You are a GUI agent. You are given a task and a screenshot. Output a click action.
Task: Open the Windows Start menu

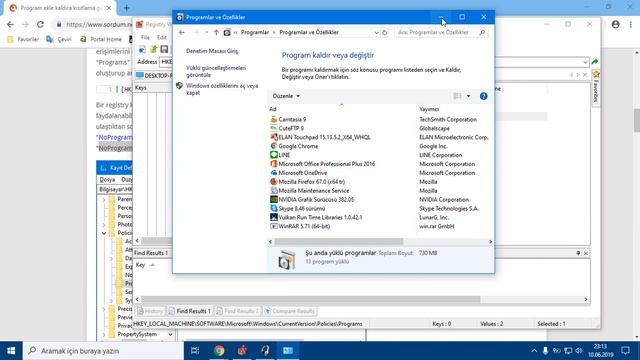tap(11, 351)
